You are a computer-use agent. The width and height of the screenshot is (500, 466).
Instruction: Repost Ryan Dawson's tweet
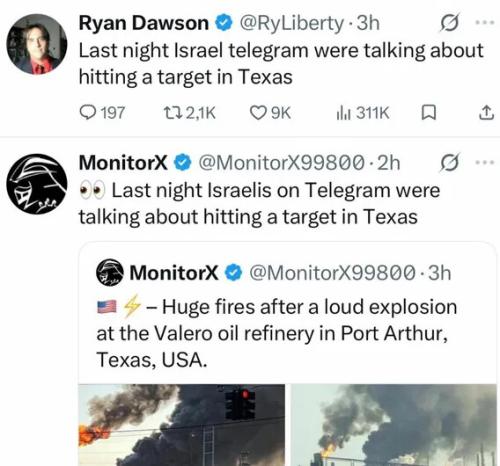(x=190, y=113)
